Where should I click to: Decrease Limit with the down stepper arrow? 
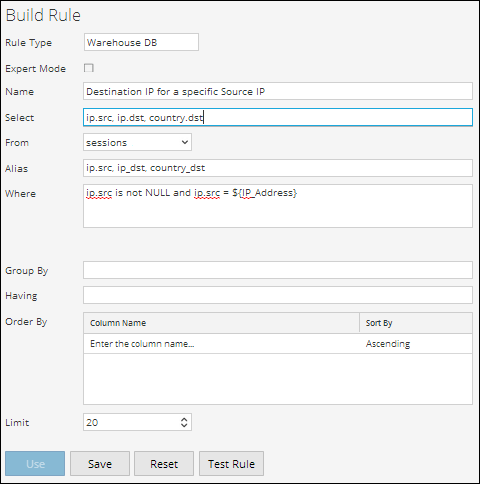[184, 426]
